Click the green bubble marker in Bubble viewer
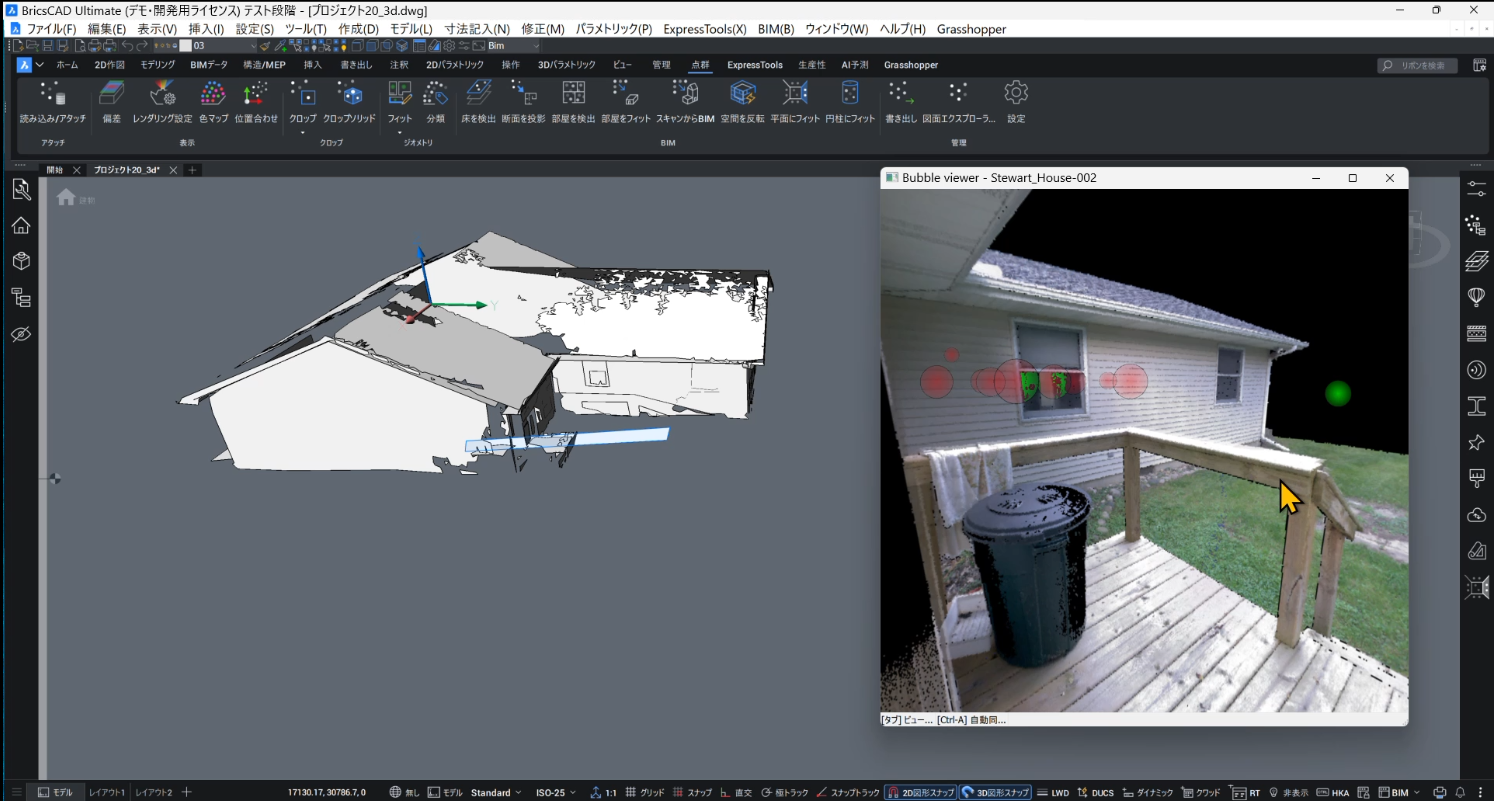The height and width of the screenshot is (801, 1494). 1337,394
